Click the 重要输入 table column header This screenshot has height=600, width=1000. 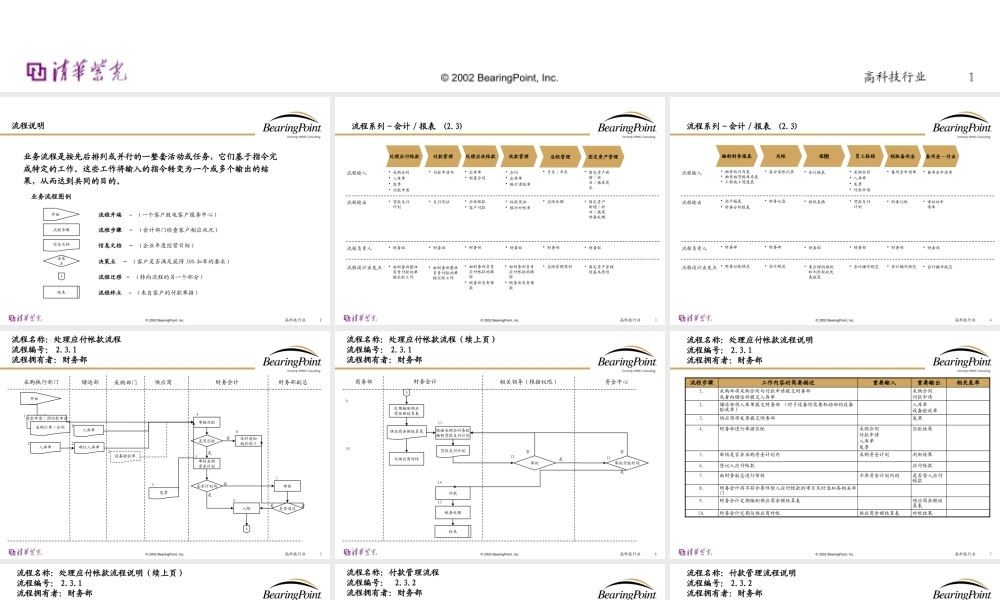tap(884, 383)
